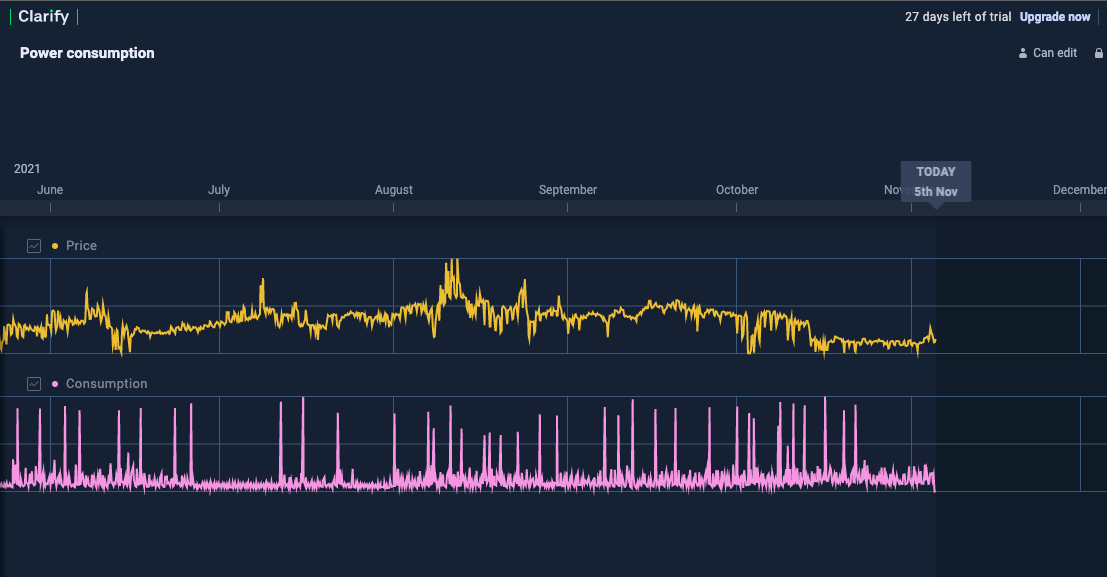Click August on the timeline
This screenshot has height=577, width=1107.
coord(394,190)
